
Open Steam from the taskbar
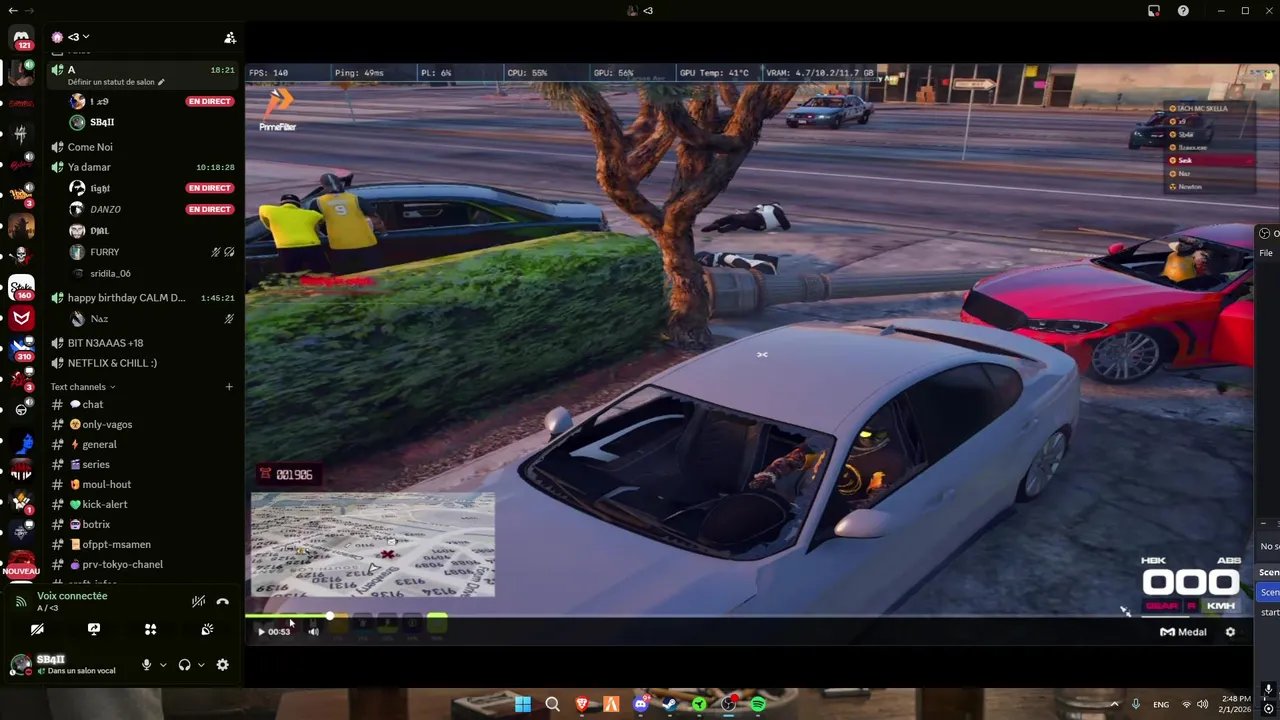point(670,704)
